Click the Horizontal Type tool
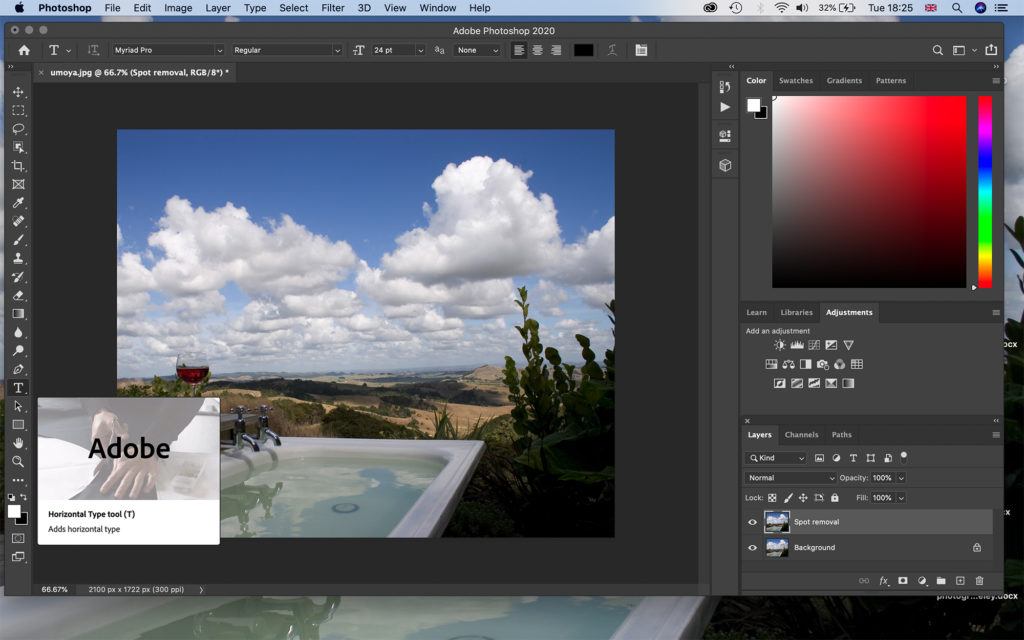1024x640 pixels. click(18, 388)
